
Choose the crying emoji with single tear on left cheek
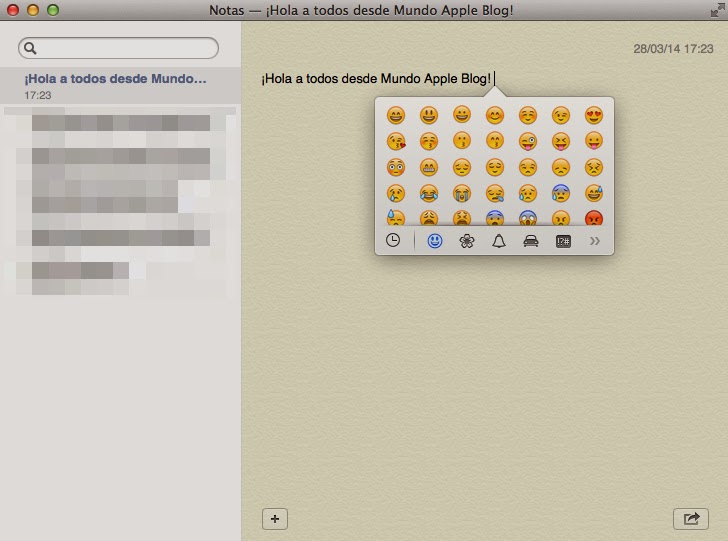396,193
